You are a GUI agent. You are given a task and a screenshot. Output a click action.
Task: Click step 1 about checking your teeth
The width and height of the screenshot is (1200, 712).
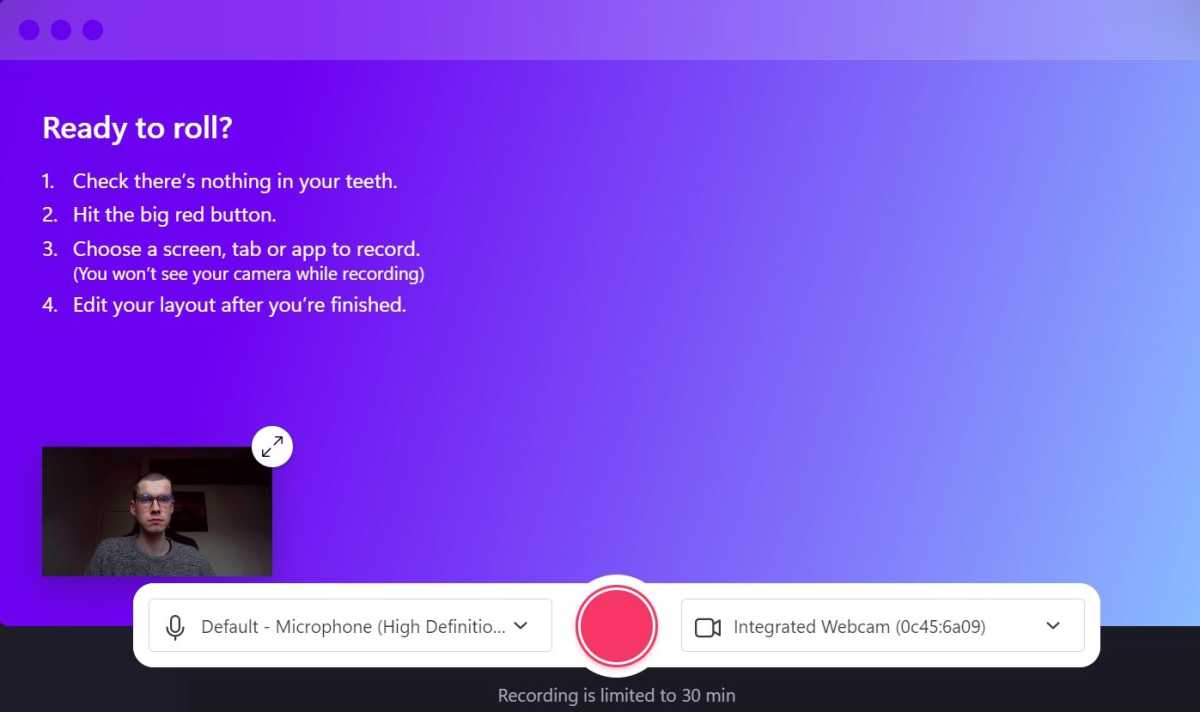(235, 182)
